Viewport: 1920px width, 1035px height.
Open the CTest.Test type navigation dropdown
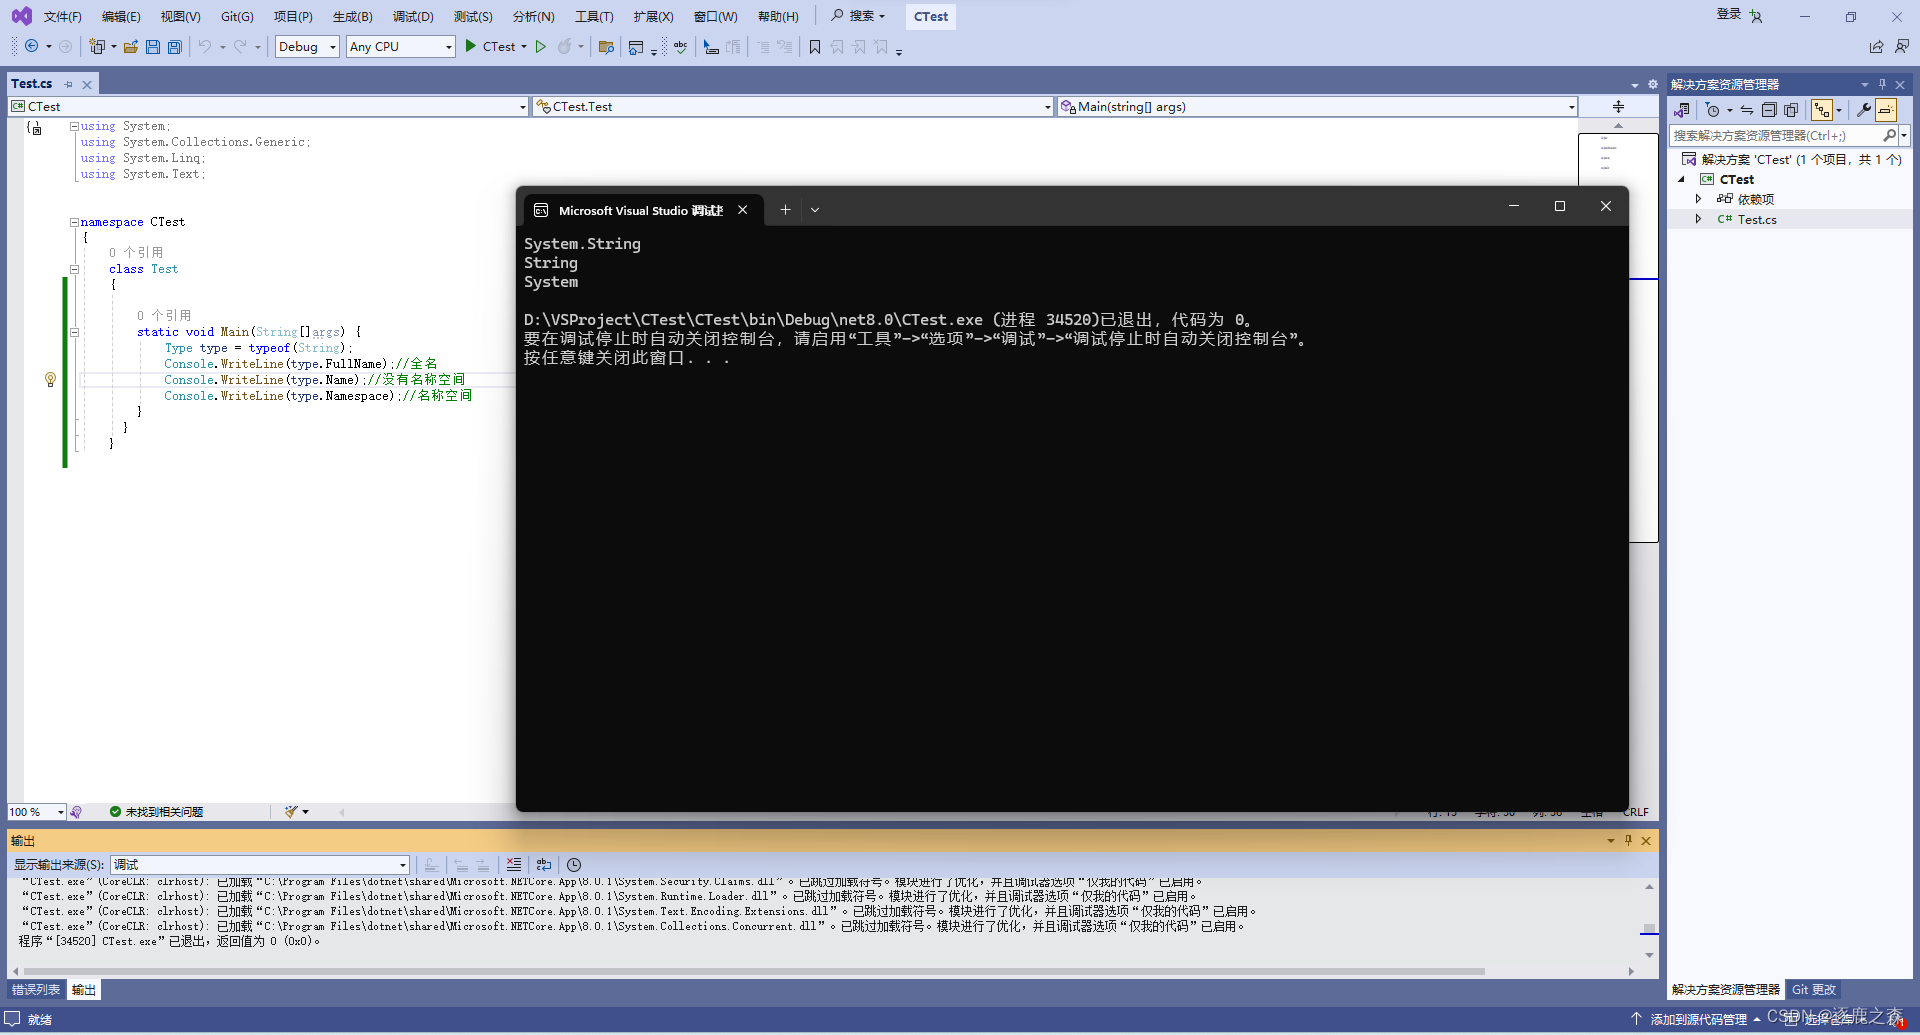(x=793, y=107)
